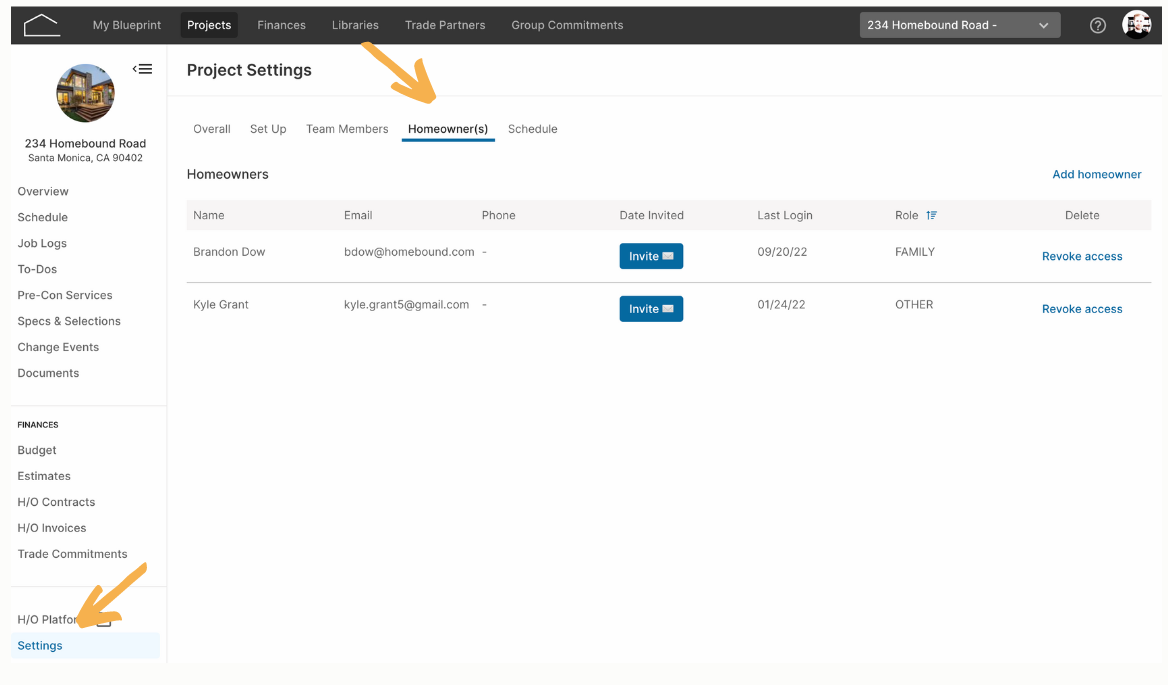The height and width of the screenshot is (685, 1168).
Task: Sort homeowners by the Role sort icon
Action: click(931, 215)
